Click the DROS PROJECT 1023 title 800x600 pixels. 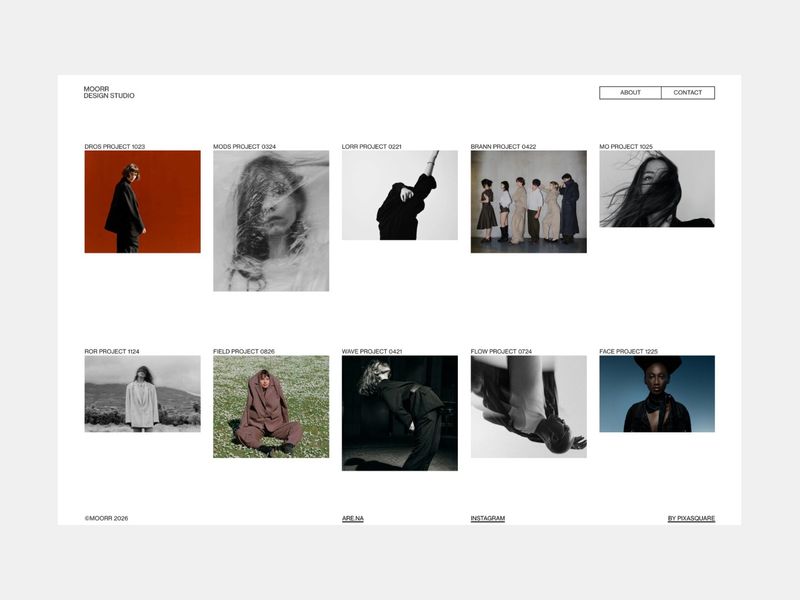pyautogui.click(x=115, y=146)
